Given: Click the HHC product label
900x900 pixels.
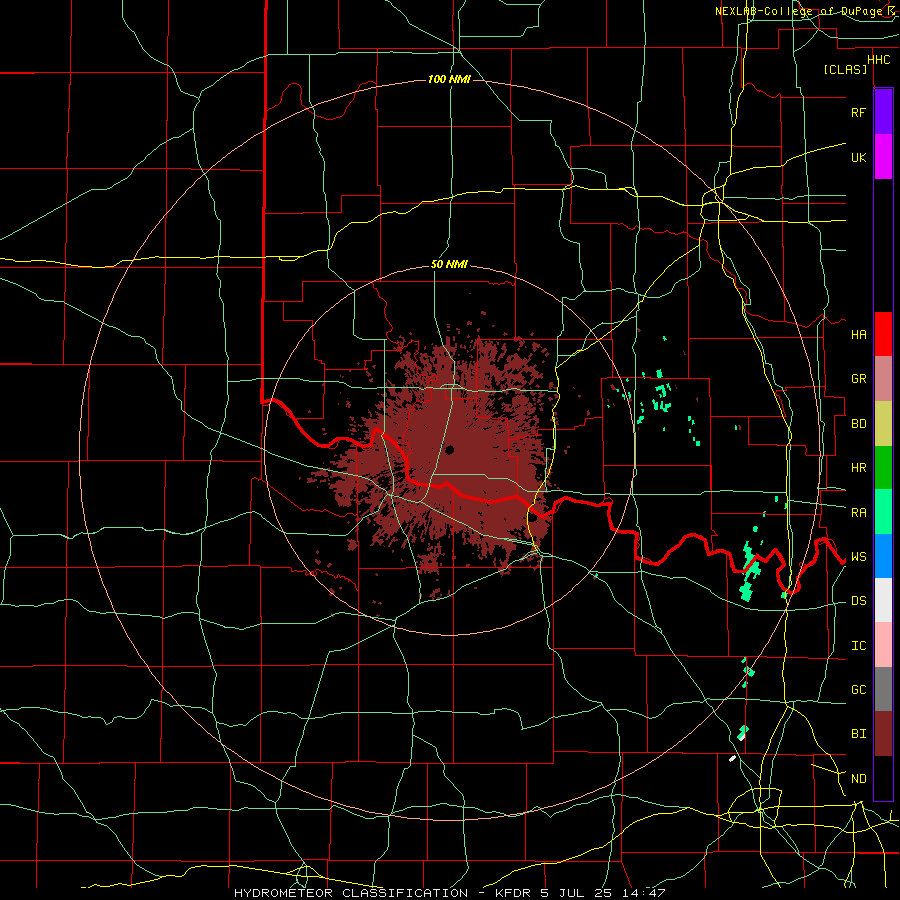Looking at the screenshot, I should (879, 59).
